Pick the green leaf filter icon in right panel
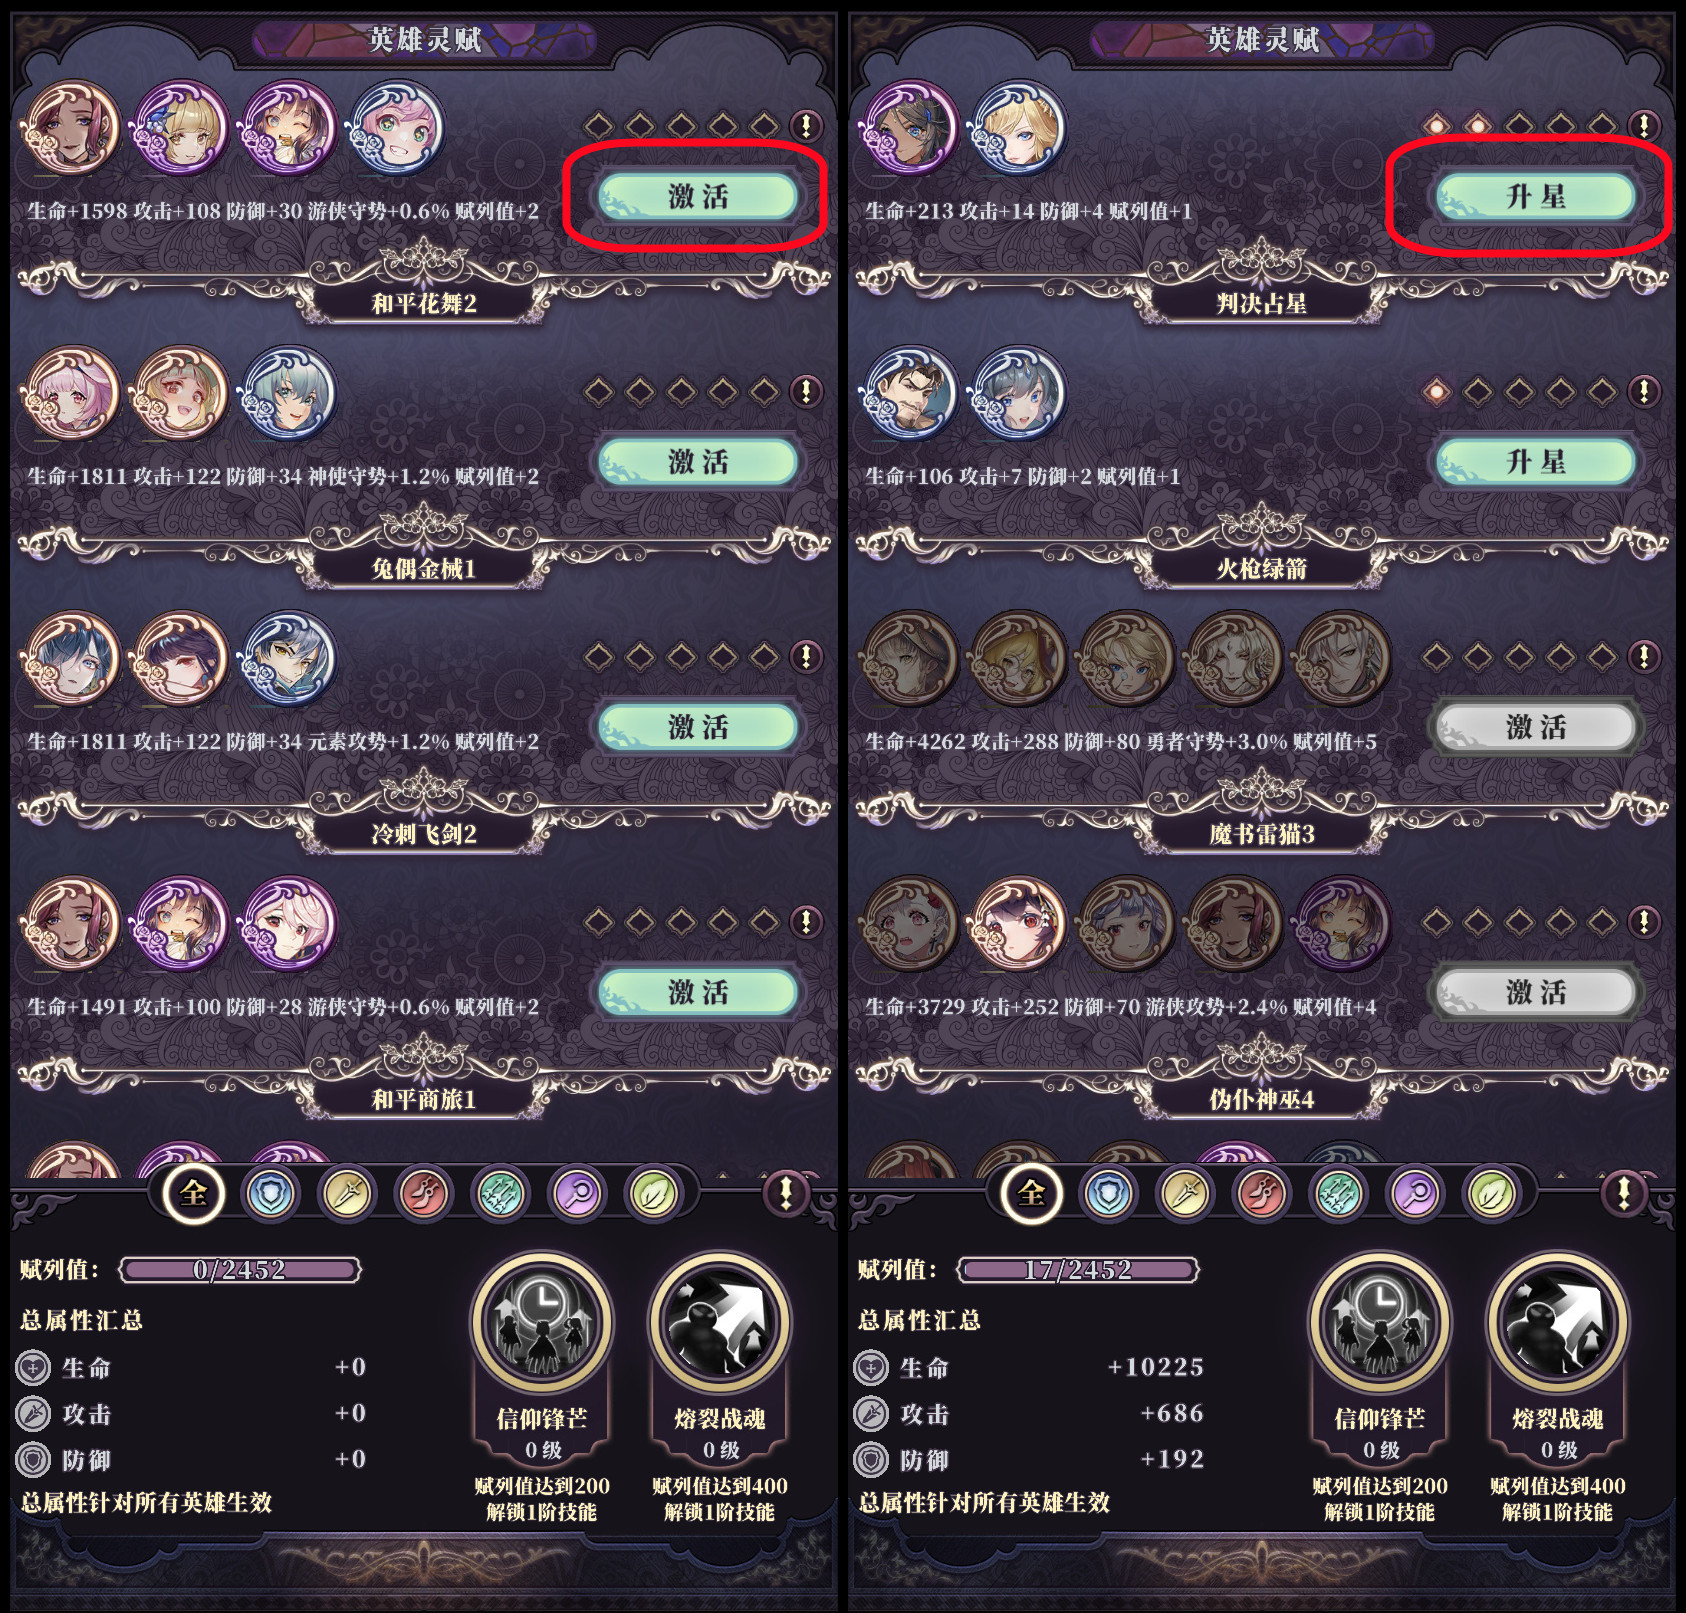The width and height of the screenshot is (1686, 1613). tap(1490, 1194)
